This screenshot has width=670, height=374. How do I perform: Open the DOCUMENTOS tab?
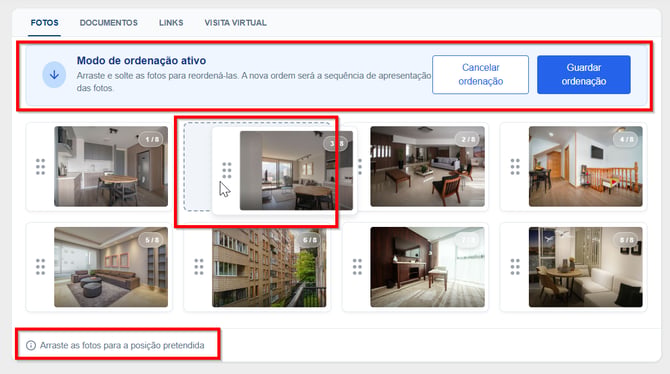click(x=109, y=23)
